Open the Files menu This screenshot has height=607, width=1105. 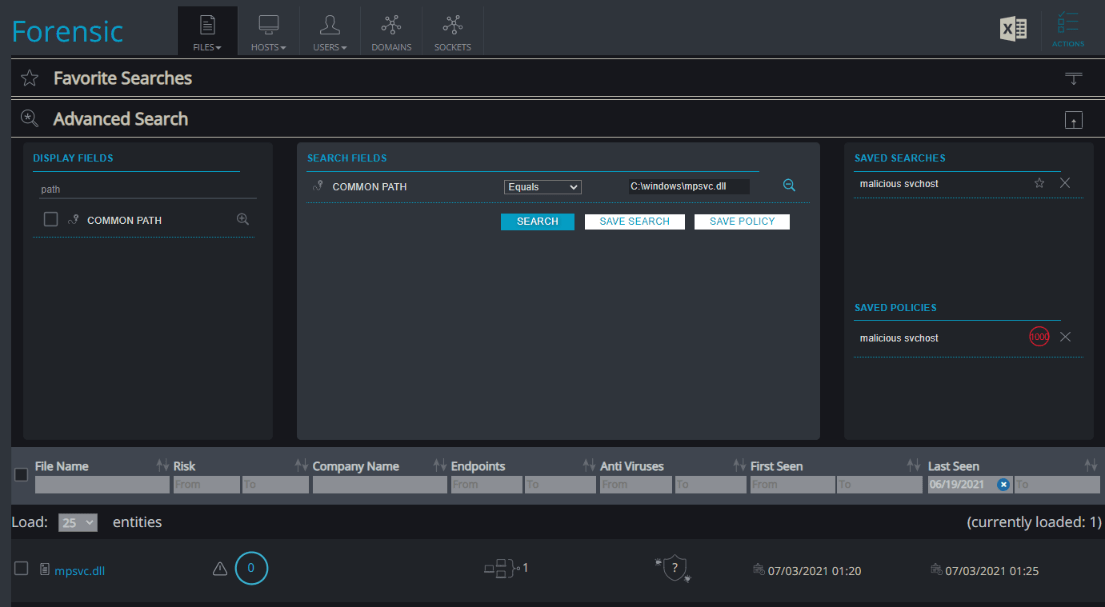(x=207, y=32)
